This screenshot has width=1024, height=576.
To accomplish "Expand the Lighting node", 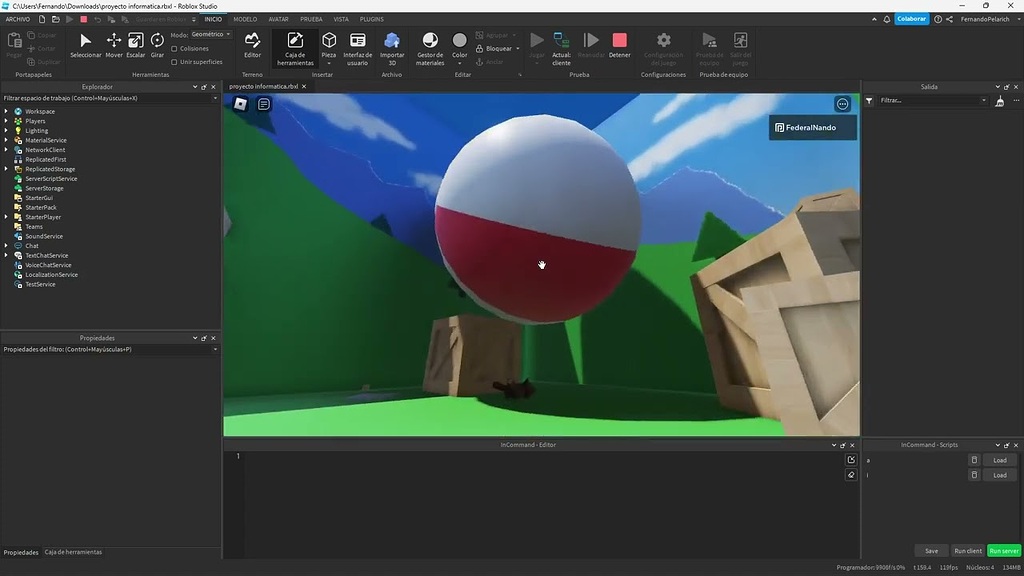I will tap(7, 131).
